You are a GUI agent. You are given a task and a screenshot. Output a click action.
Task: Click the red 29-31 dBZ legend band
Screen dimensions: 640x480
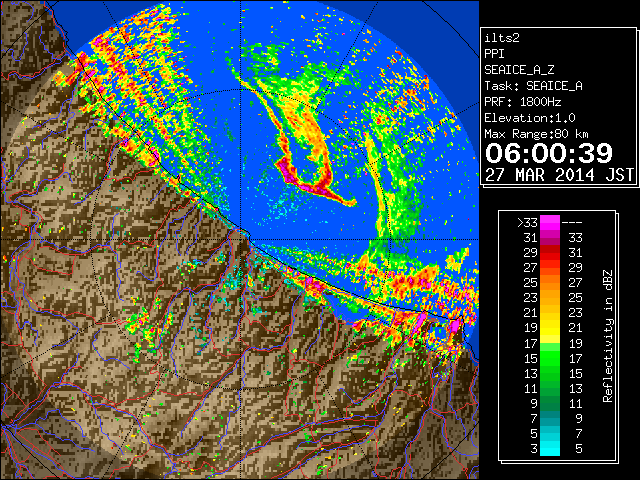point(550,253)
